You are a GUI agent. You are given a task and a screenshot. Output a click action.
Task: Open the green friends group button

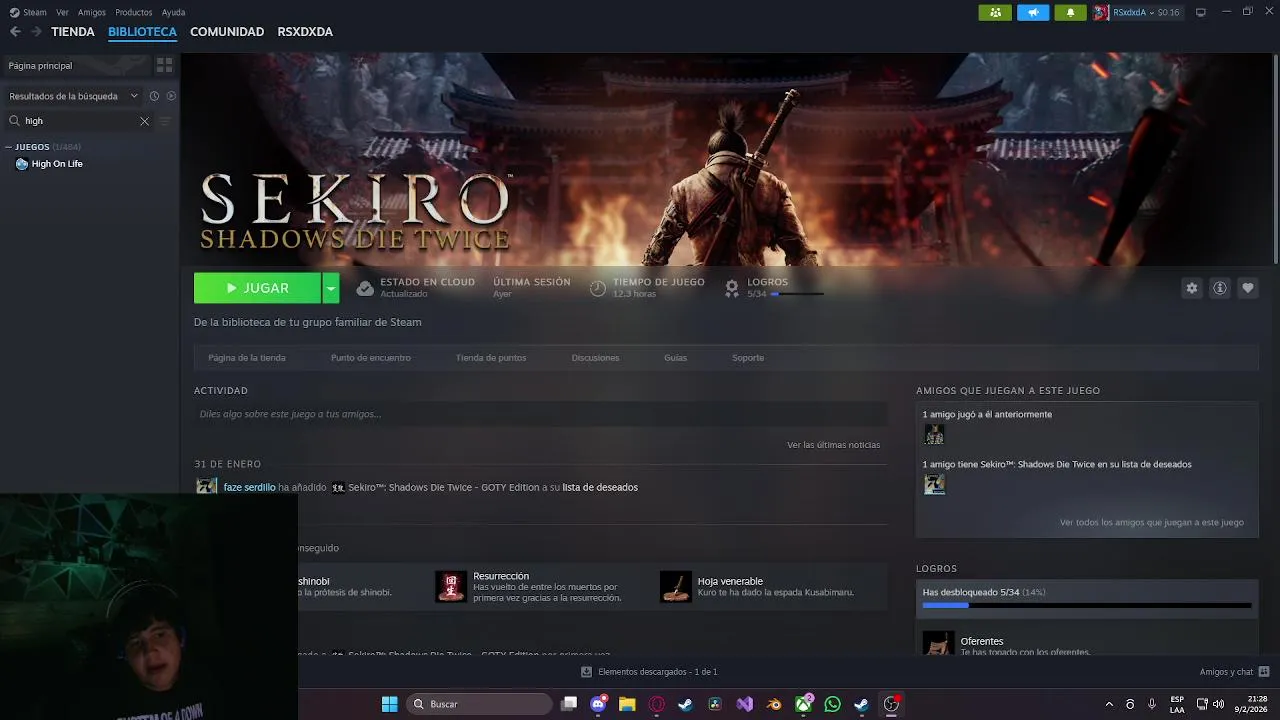[994, 12]
